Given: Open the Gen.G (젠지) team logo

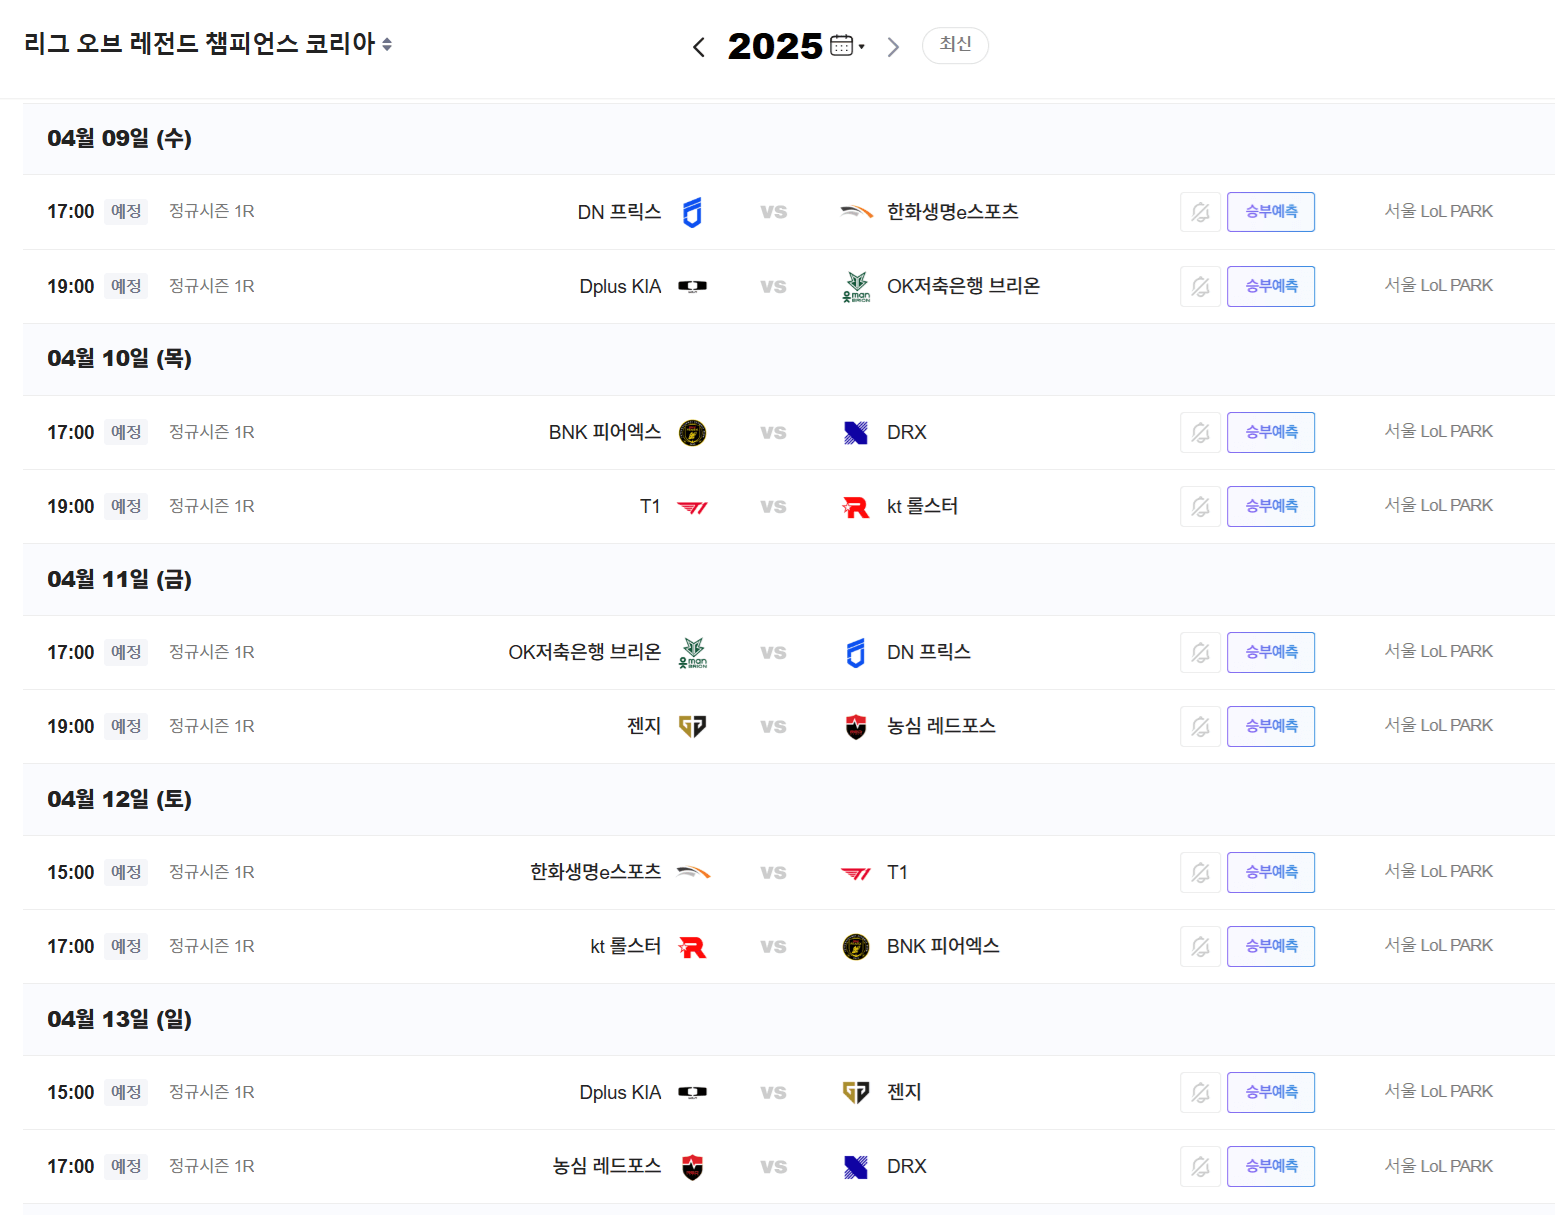Looking at the screenshot, I should [x=693, y=726].
